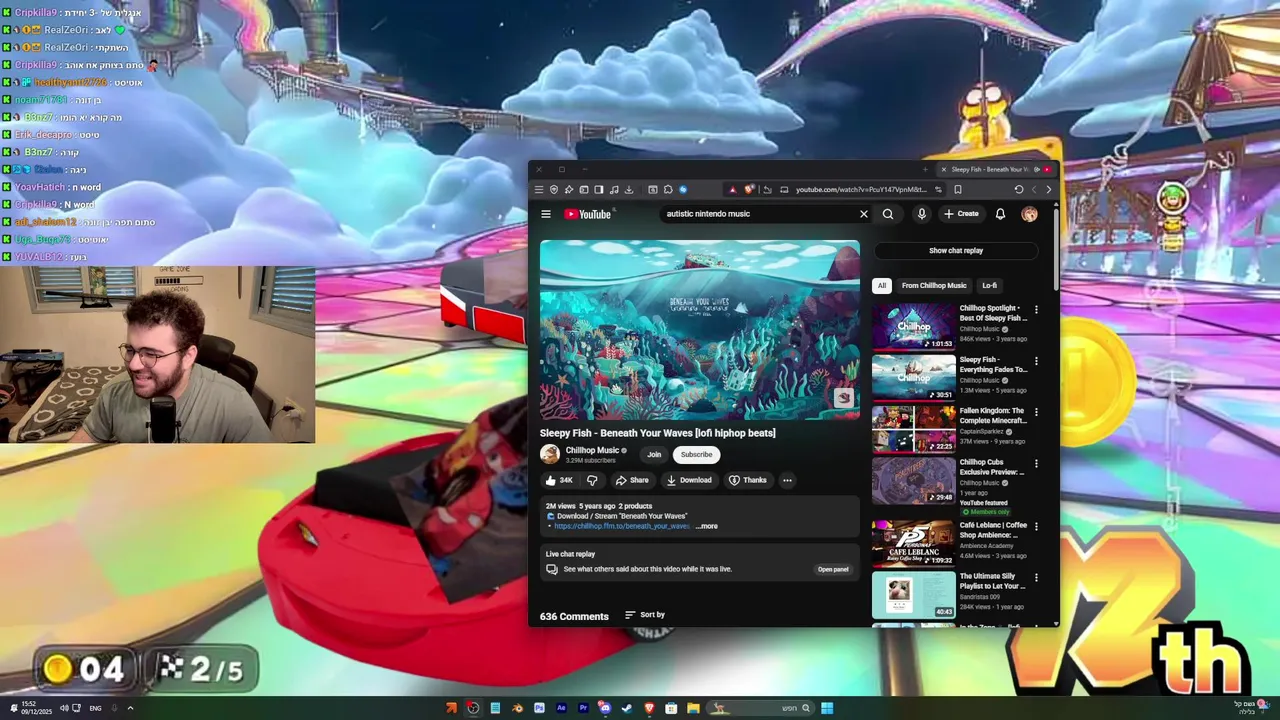Click the ENG language indicator in tray
1280x720 pixels.
tap(95, 709)
